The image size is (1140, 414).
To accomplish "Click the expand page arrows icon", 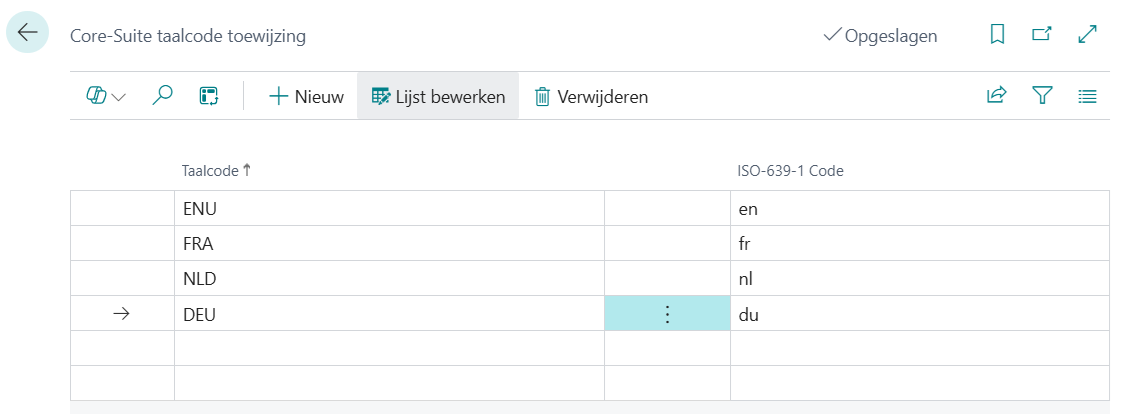I will point(1088,35).
